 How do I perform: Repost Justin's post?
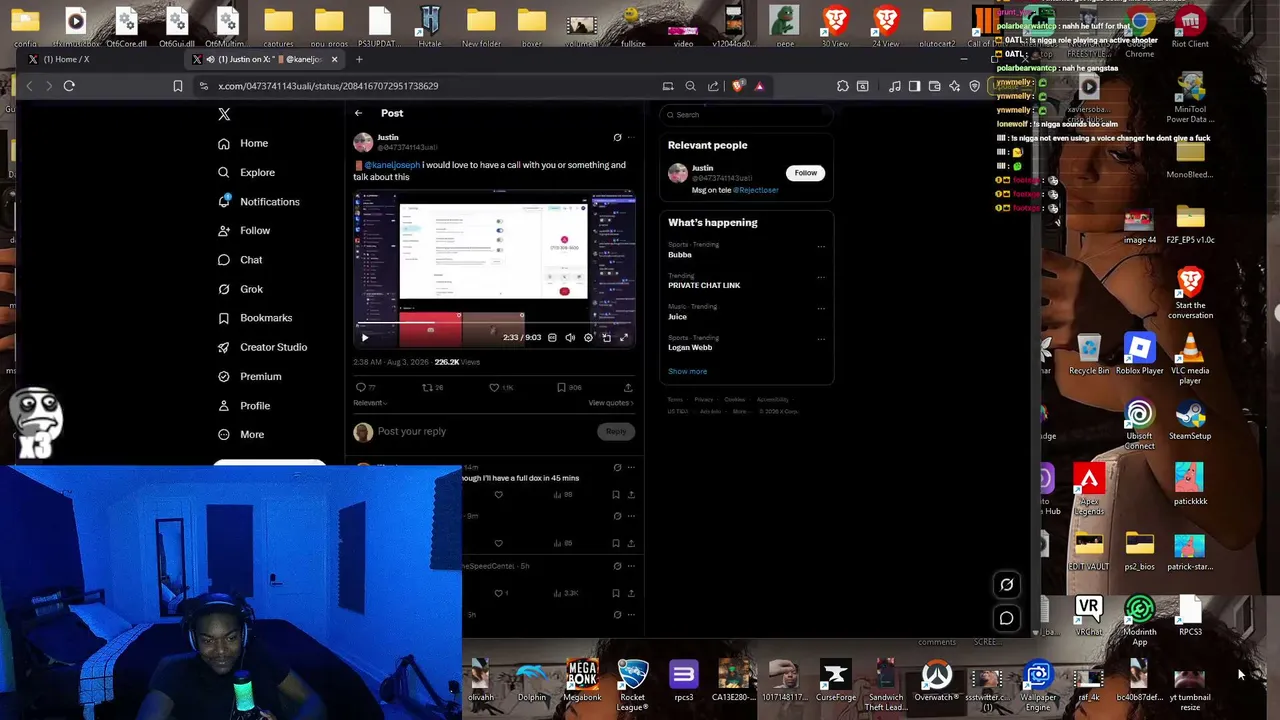(x=427, y=387)
